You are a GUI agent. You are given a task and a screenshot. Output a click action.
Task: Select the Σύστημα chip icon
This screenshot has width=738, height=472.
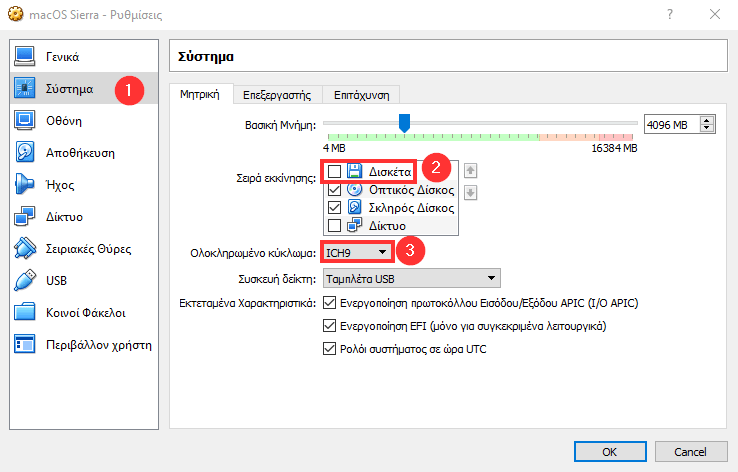click(x=24, y=88)
